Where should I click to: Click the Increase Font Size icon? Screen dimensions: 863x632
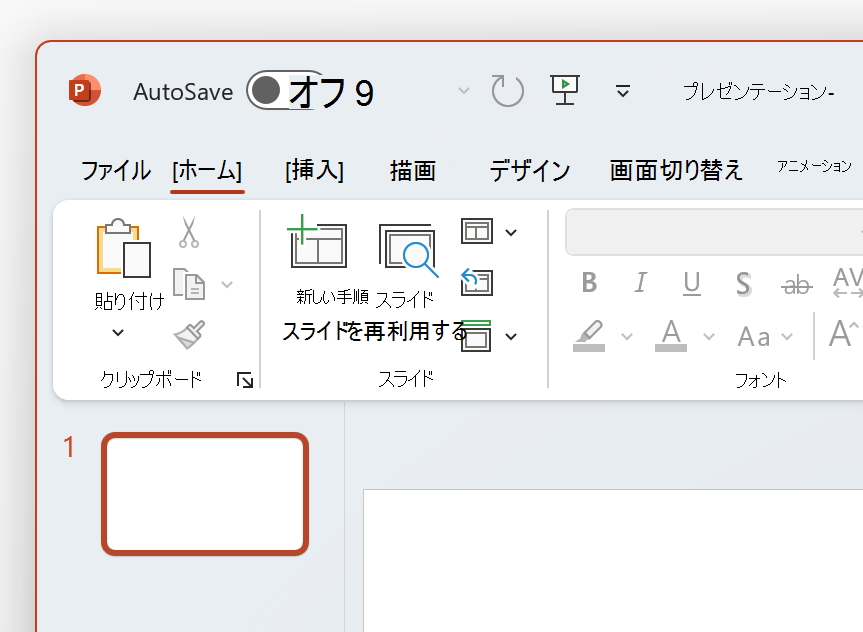(x=844, y=334)
